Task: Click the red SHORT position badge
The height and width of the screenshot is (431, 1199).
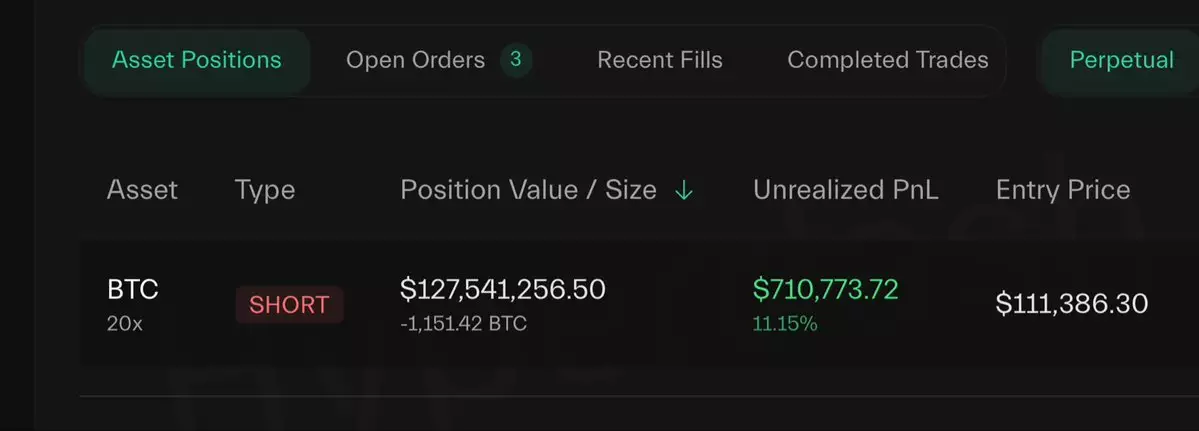Action: tap(289, 305)
